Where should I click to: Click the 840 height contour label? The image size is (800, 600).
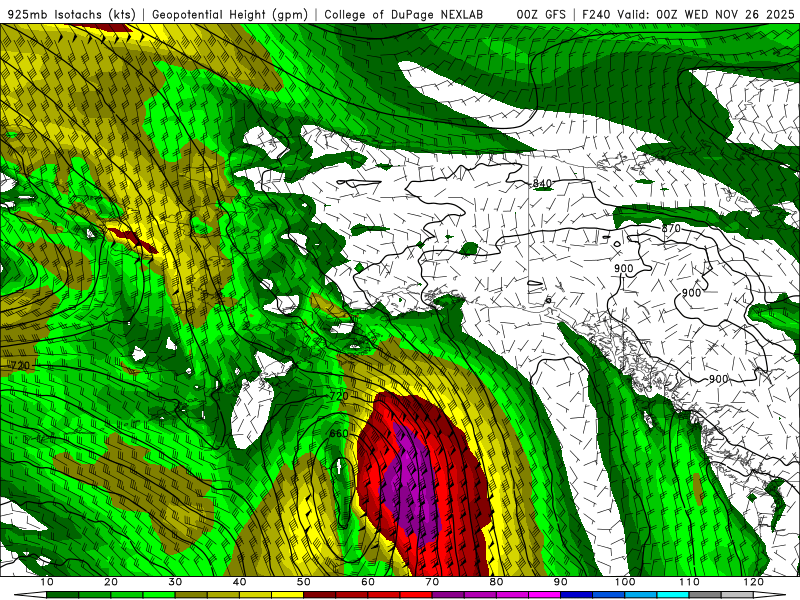tap(542, 183)
